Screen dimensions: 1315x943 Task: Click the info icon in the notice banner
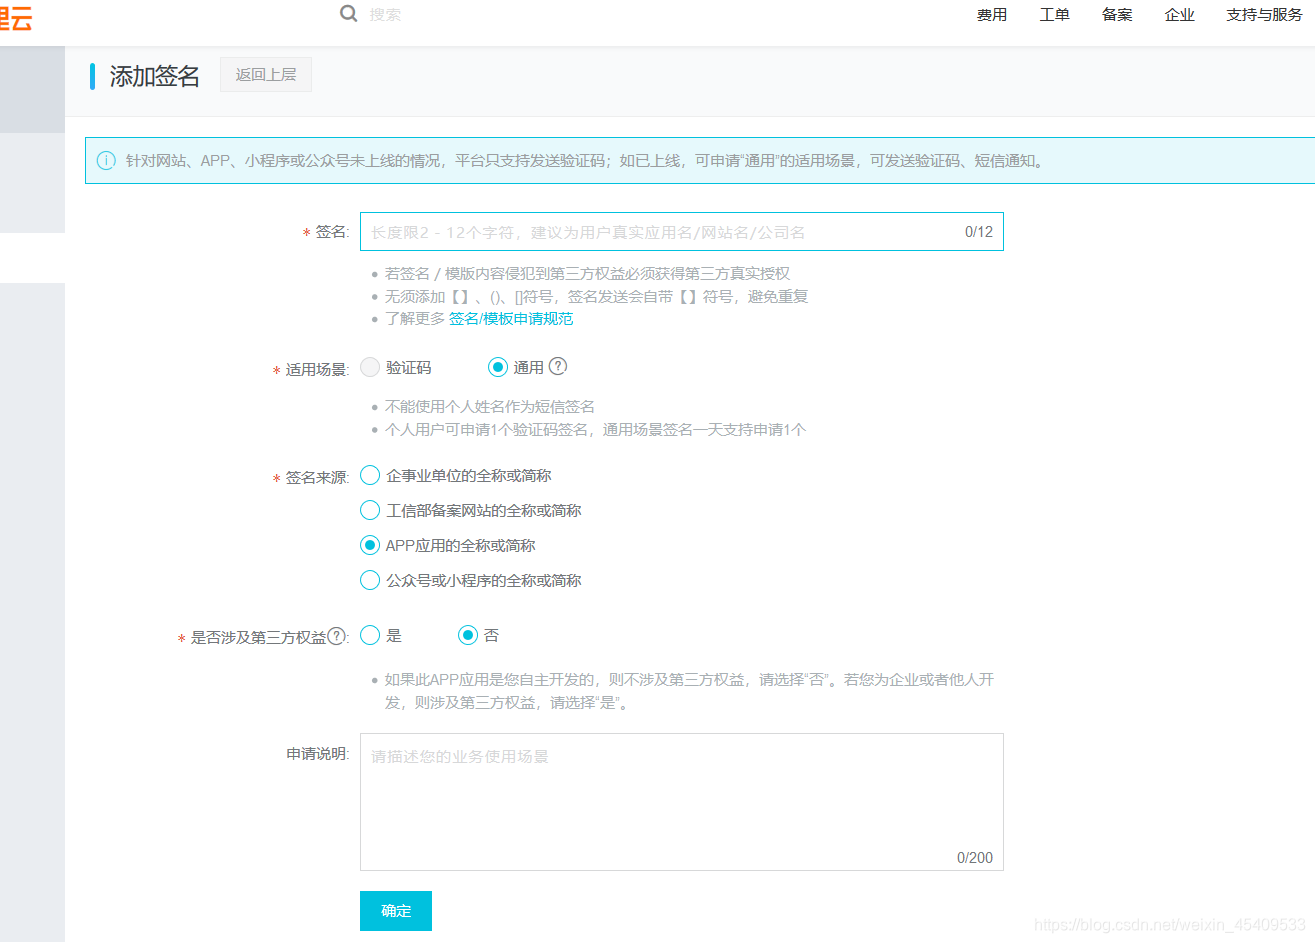[106, 160]
